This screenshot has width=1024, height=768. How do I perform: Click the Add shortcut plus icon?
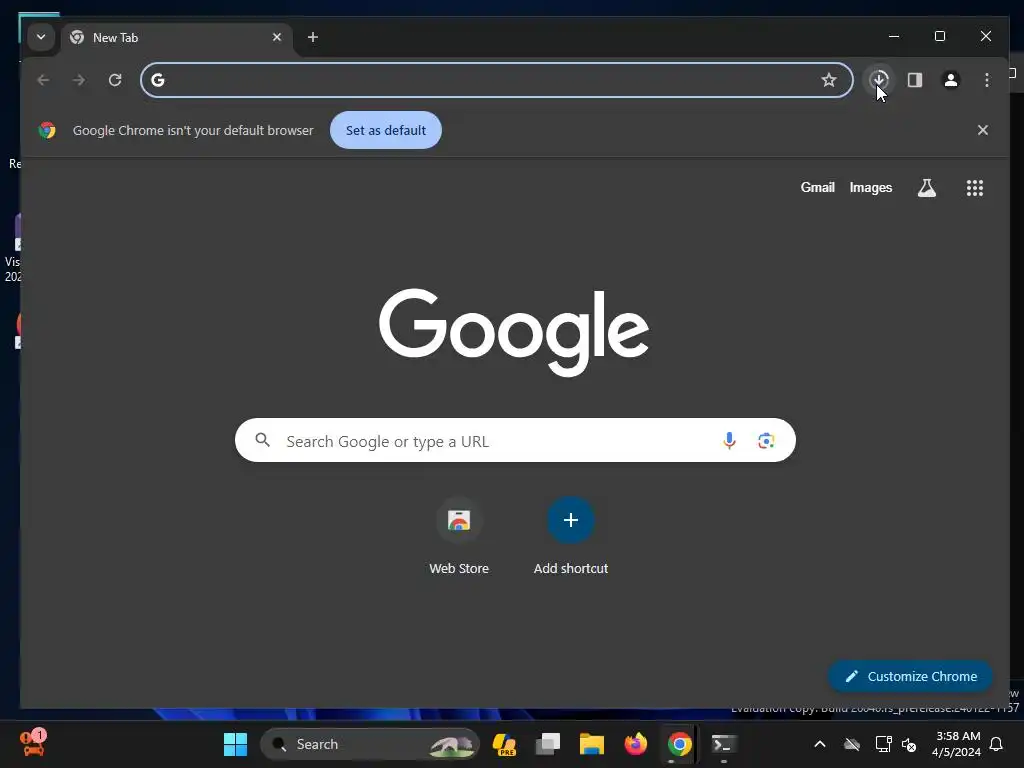(570, 520)
